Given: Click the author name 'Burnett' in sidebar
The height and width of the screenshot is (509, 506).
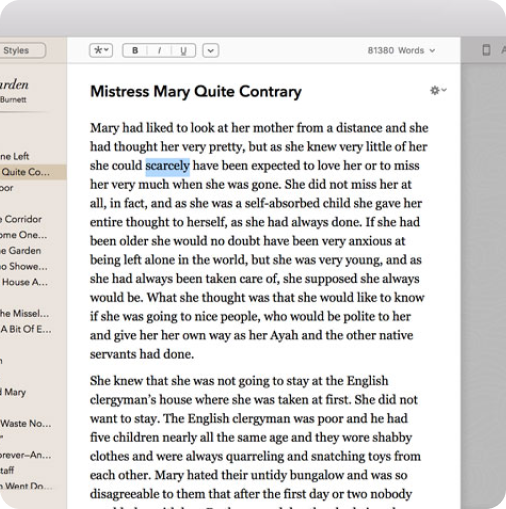Looking at the screenshot, I should point(13,100).
